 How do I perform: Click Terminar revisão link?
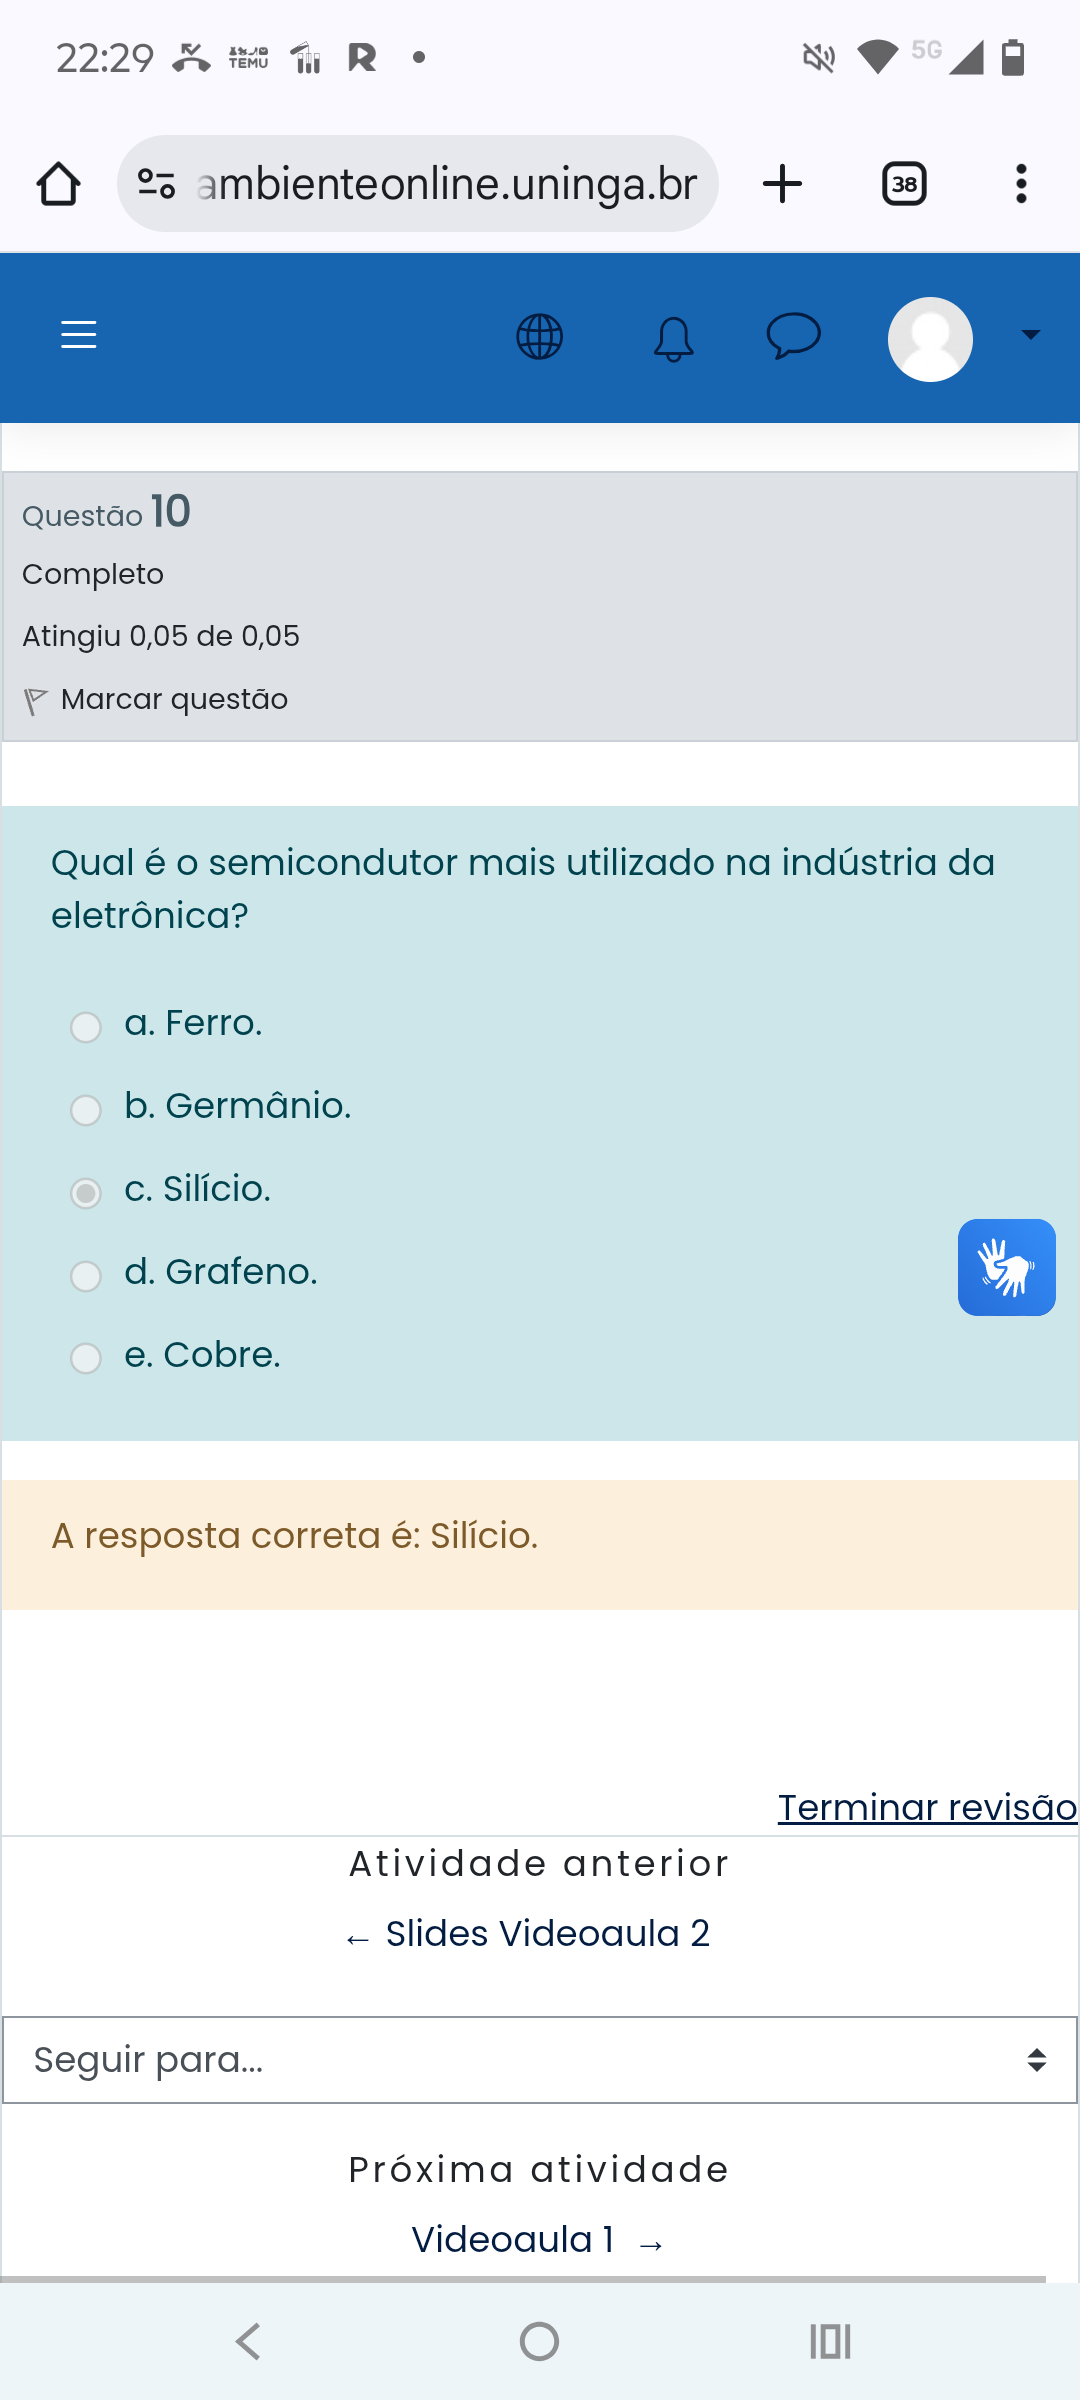tap(926, 1807)
